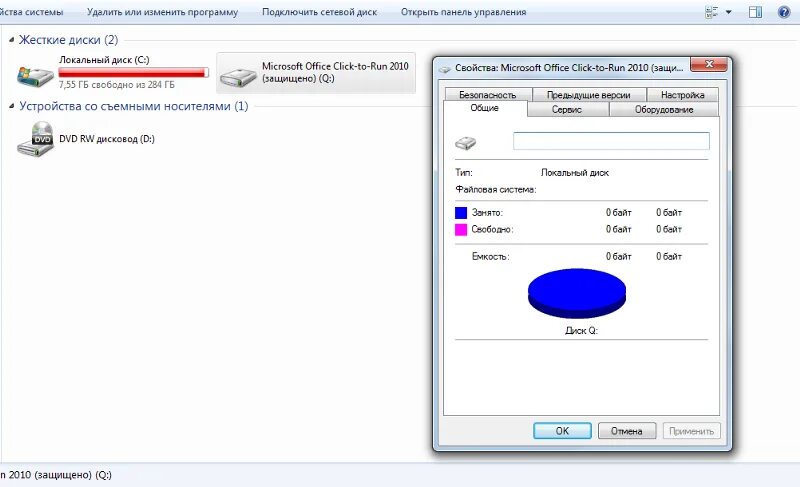Click Подключить сетевой диск
The image size is (800, 487).
[319, 12]
